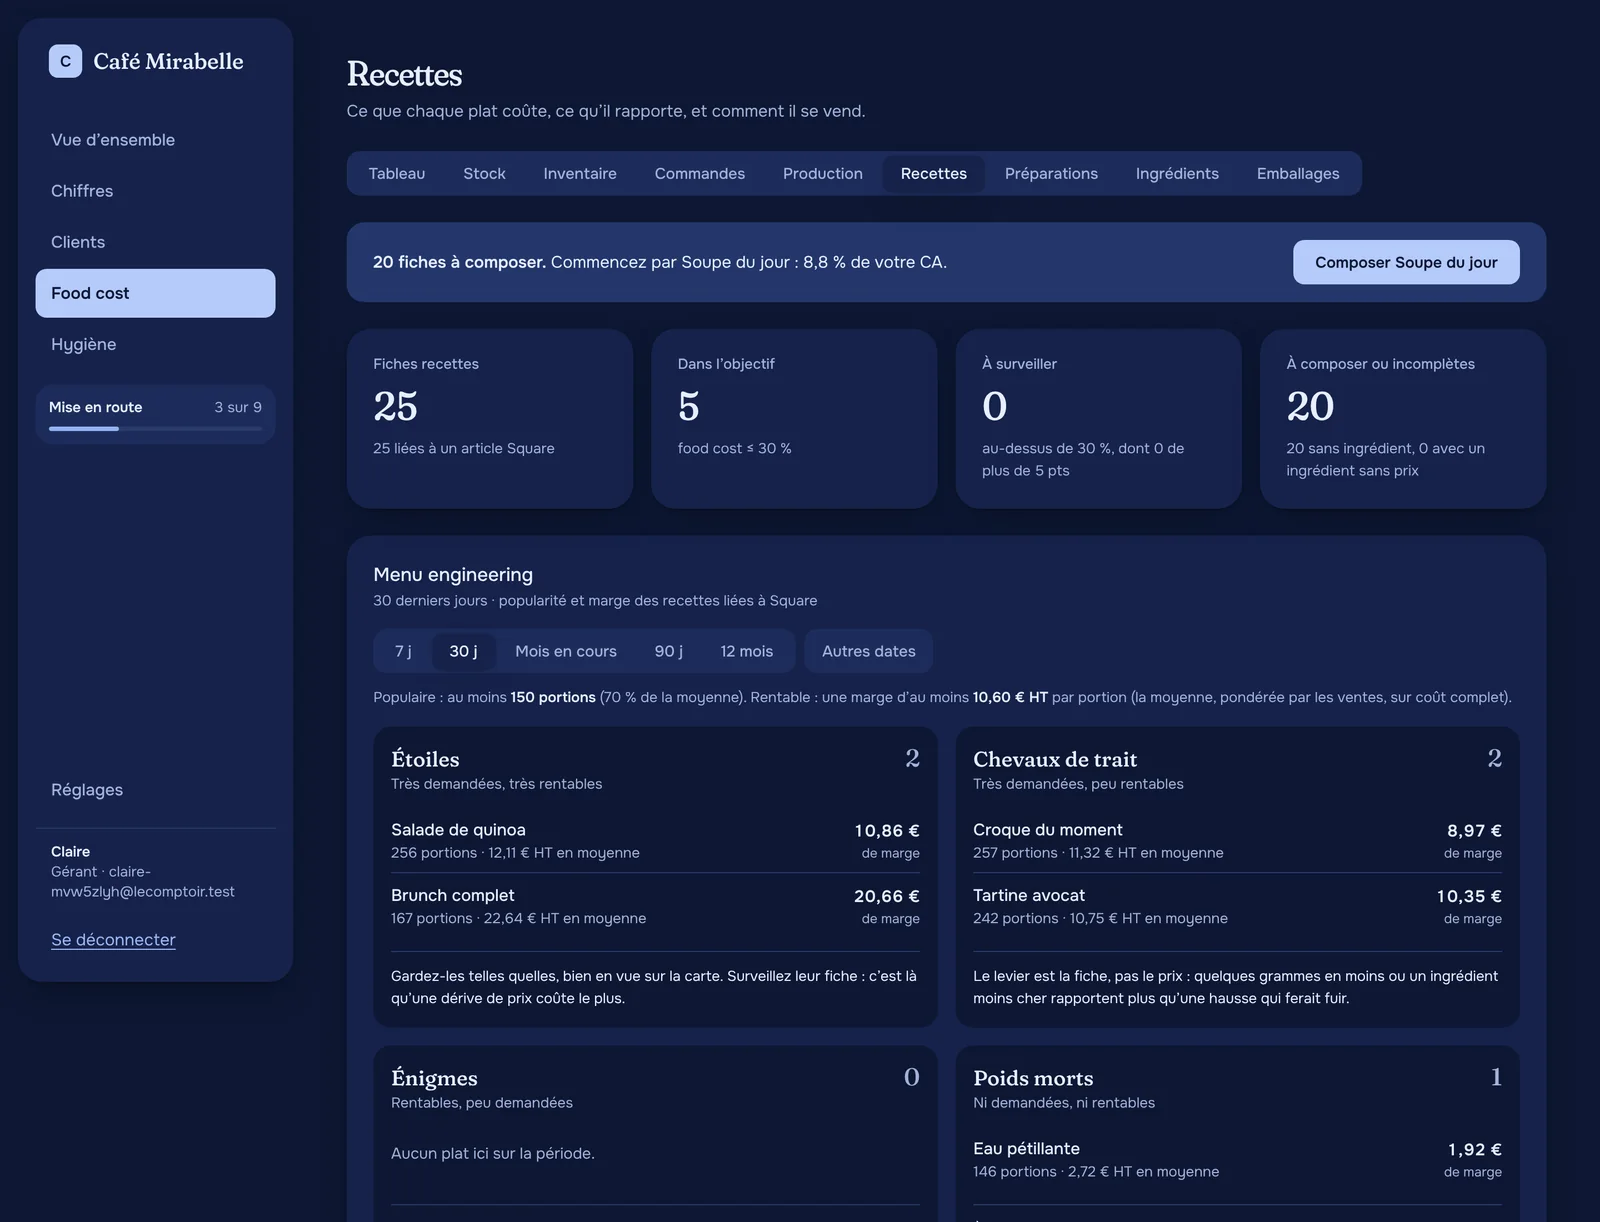Open the À surveiller card
This screenshot has height=1222, width=1600.
(x=1098, y=419)
